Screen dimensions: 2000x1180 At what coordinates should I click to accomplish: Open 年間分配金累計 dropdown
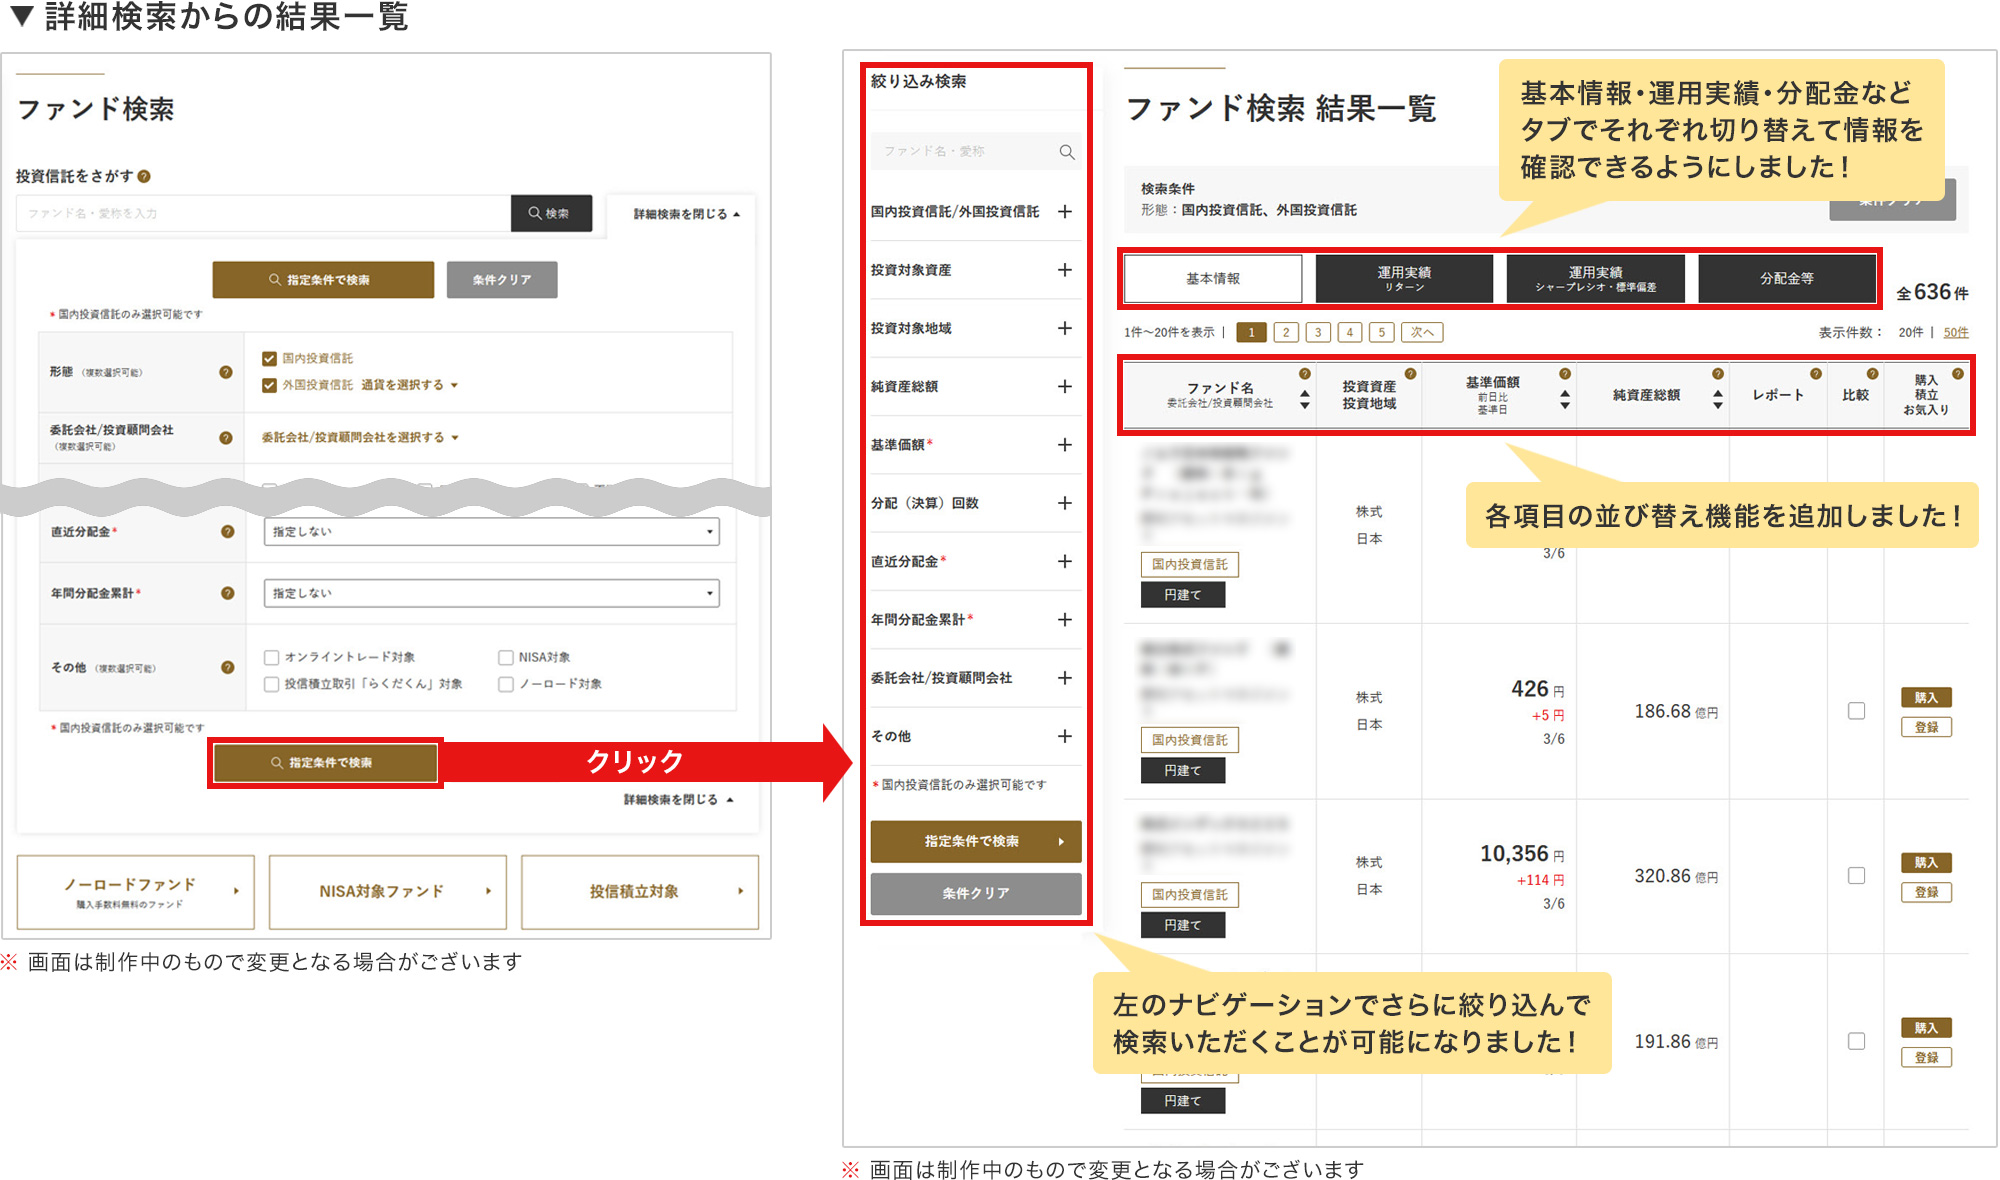491,593
